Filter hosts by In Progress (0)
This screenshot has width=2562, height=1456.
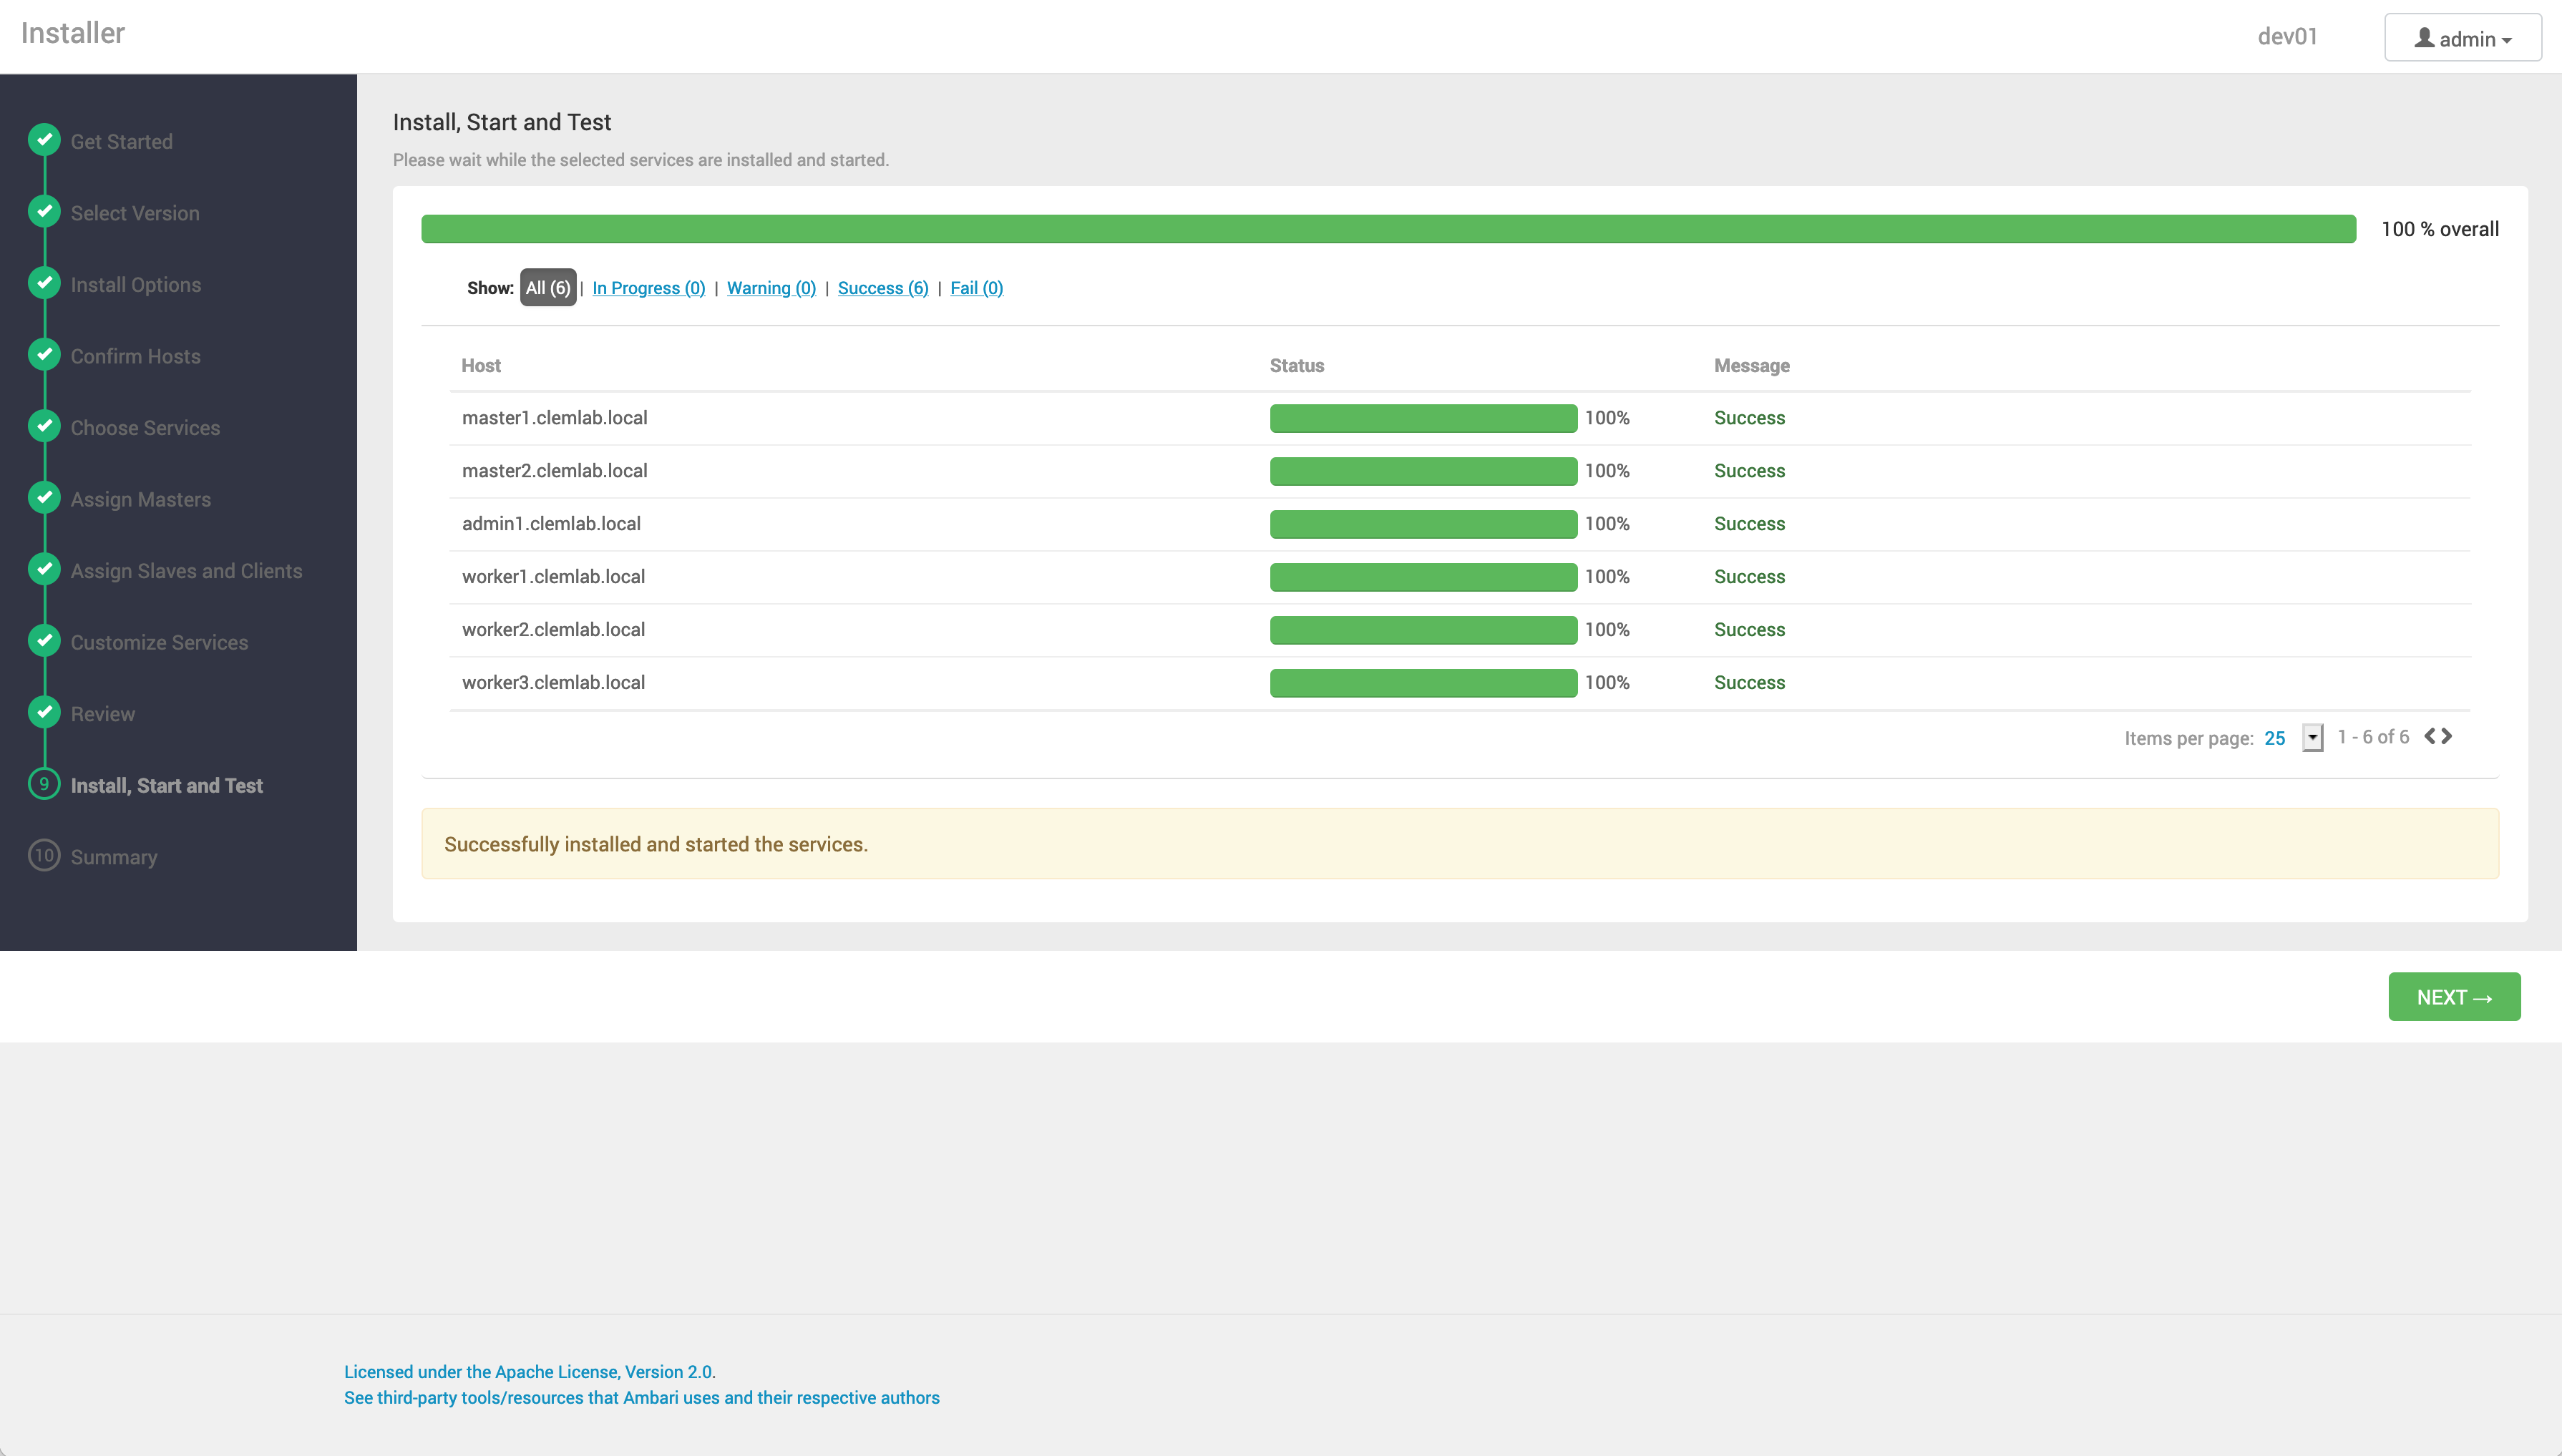point(648,288)
